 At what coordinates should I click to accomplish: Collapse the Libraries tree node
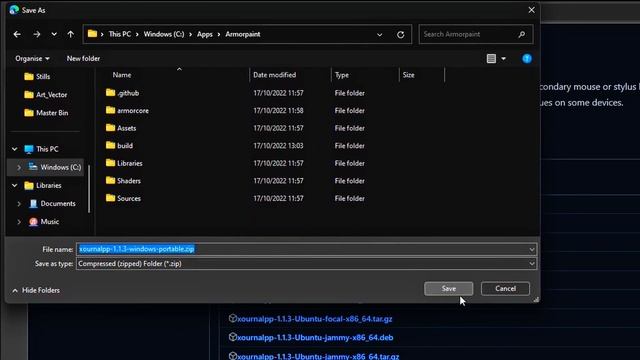point(15,186)
